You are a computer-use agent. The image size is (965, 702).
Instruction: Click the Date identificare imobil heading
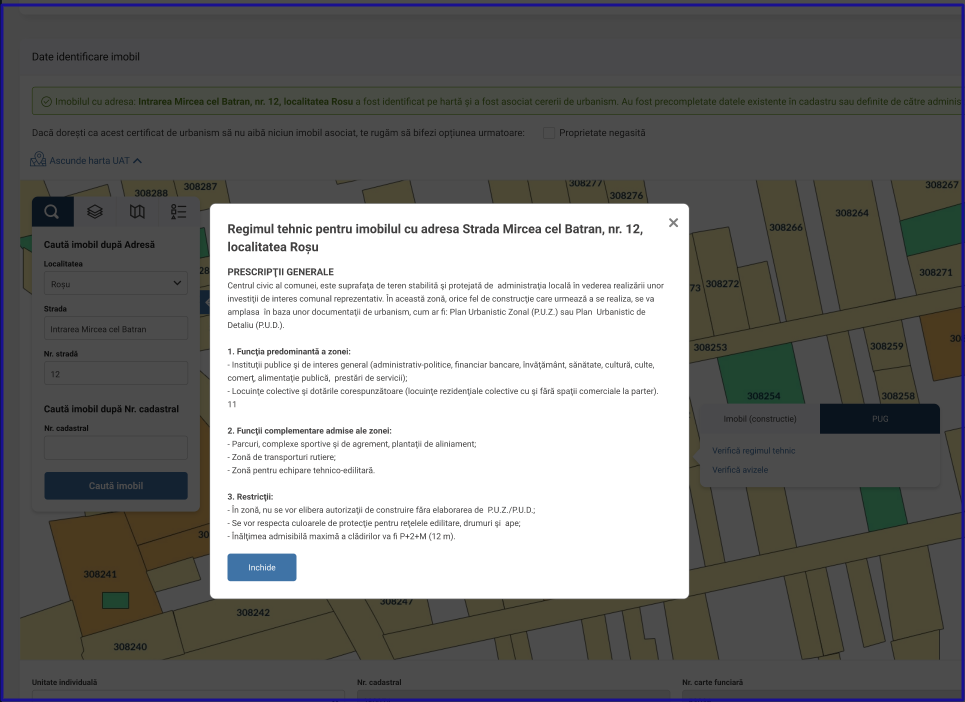pos(86,57)
